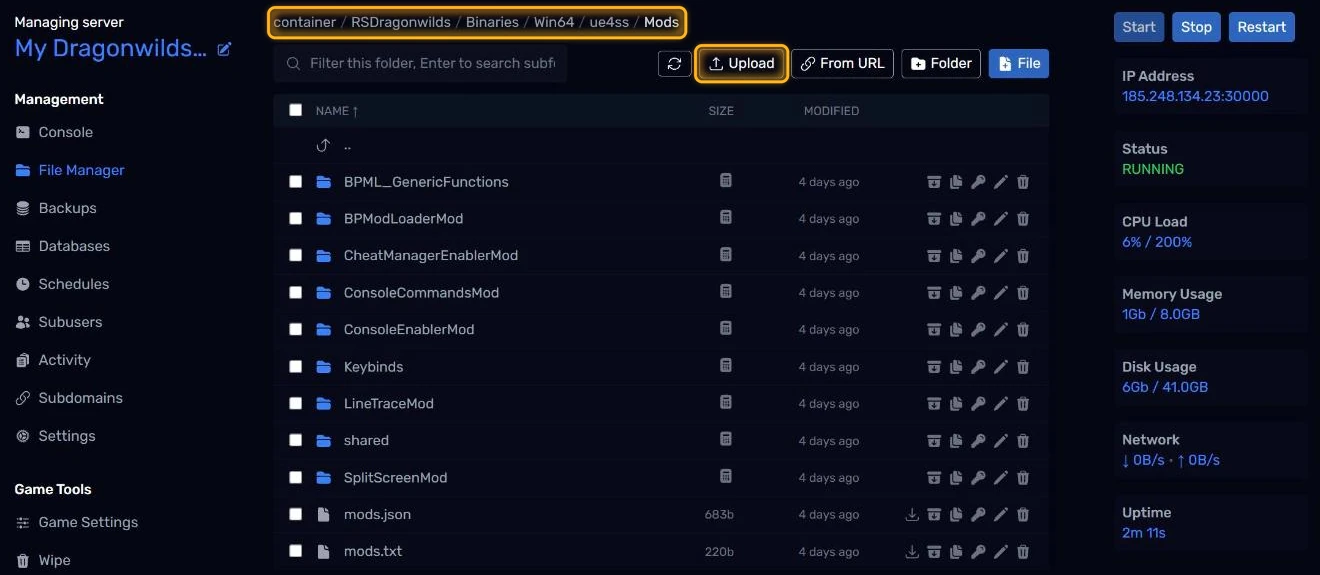Go up to parent directory arrow
Viewport: 1320px width, 575px height.
point(323,145)
